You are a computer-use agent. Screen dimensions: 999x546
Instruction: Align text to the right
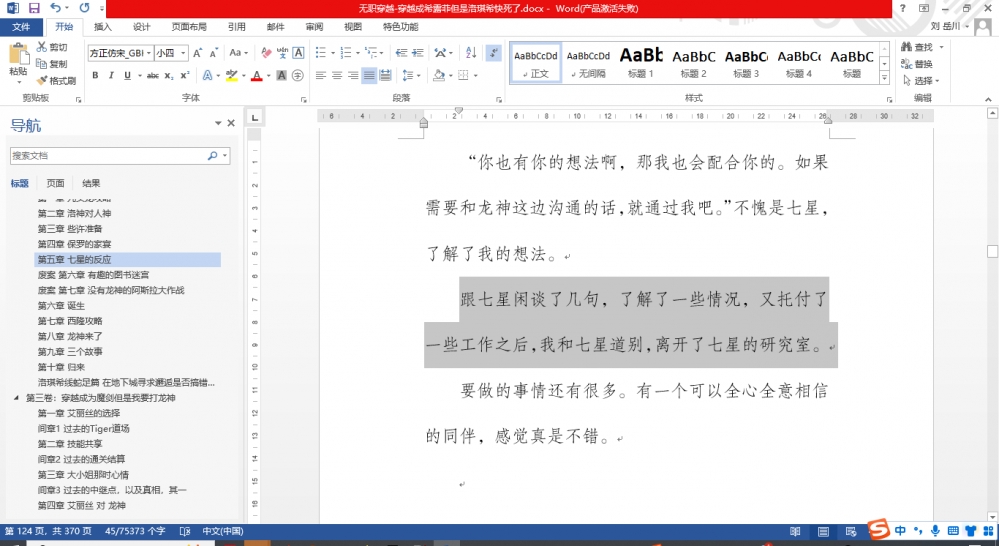[353, 75]
